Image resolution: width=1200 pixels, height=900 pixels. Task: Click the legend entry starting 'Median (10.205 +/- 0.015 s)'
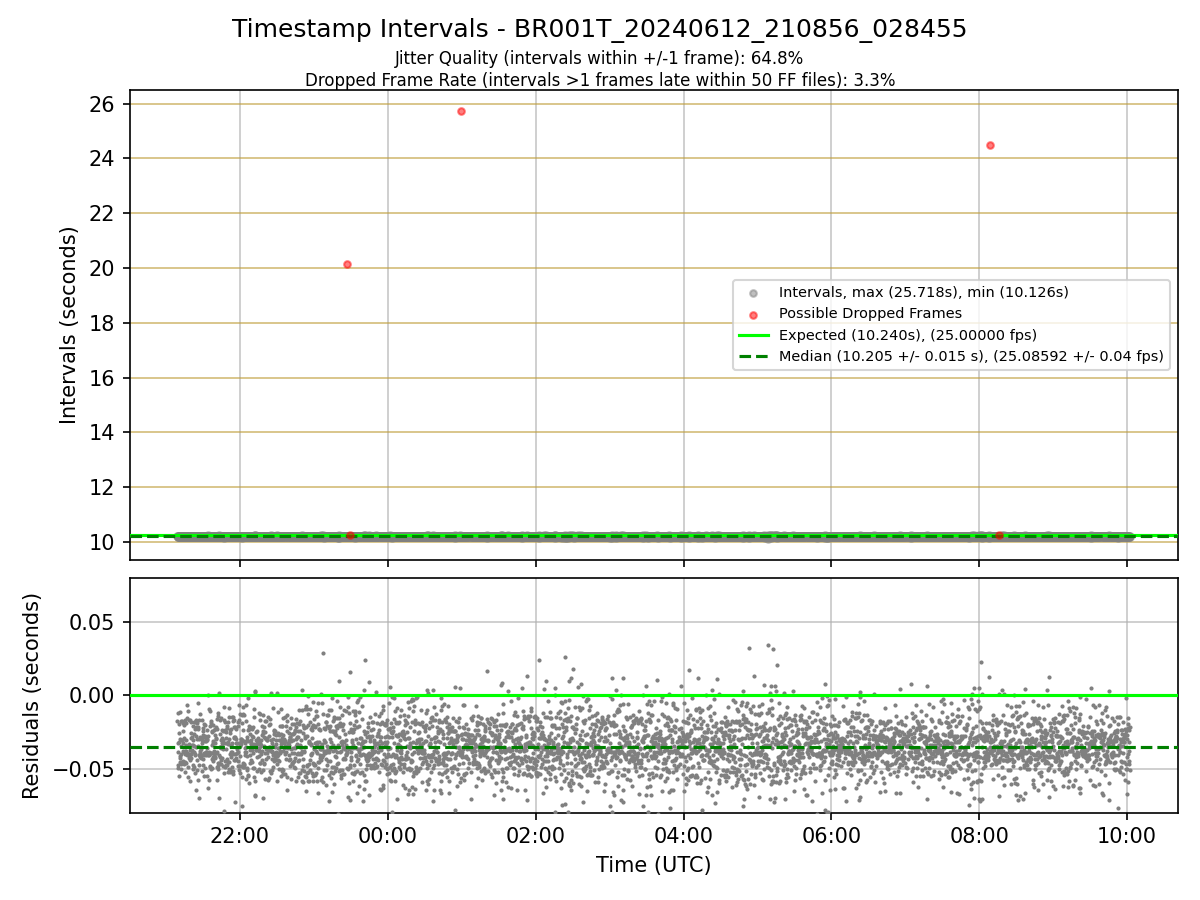pos(971,356)
